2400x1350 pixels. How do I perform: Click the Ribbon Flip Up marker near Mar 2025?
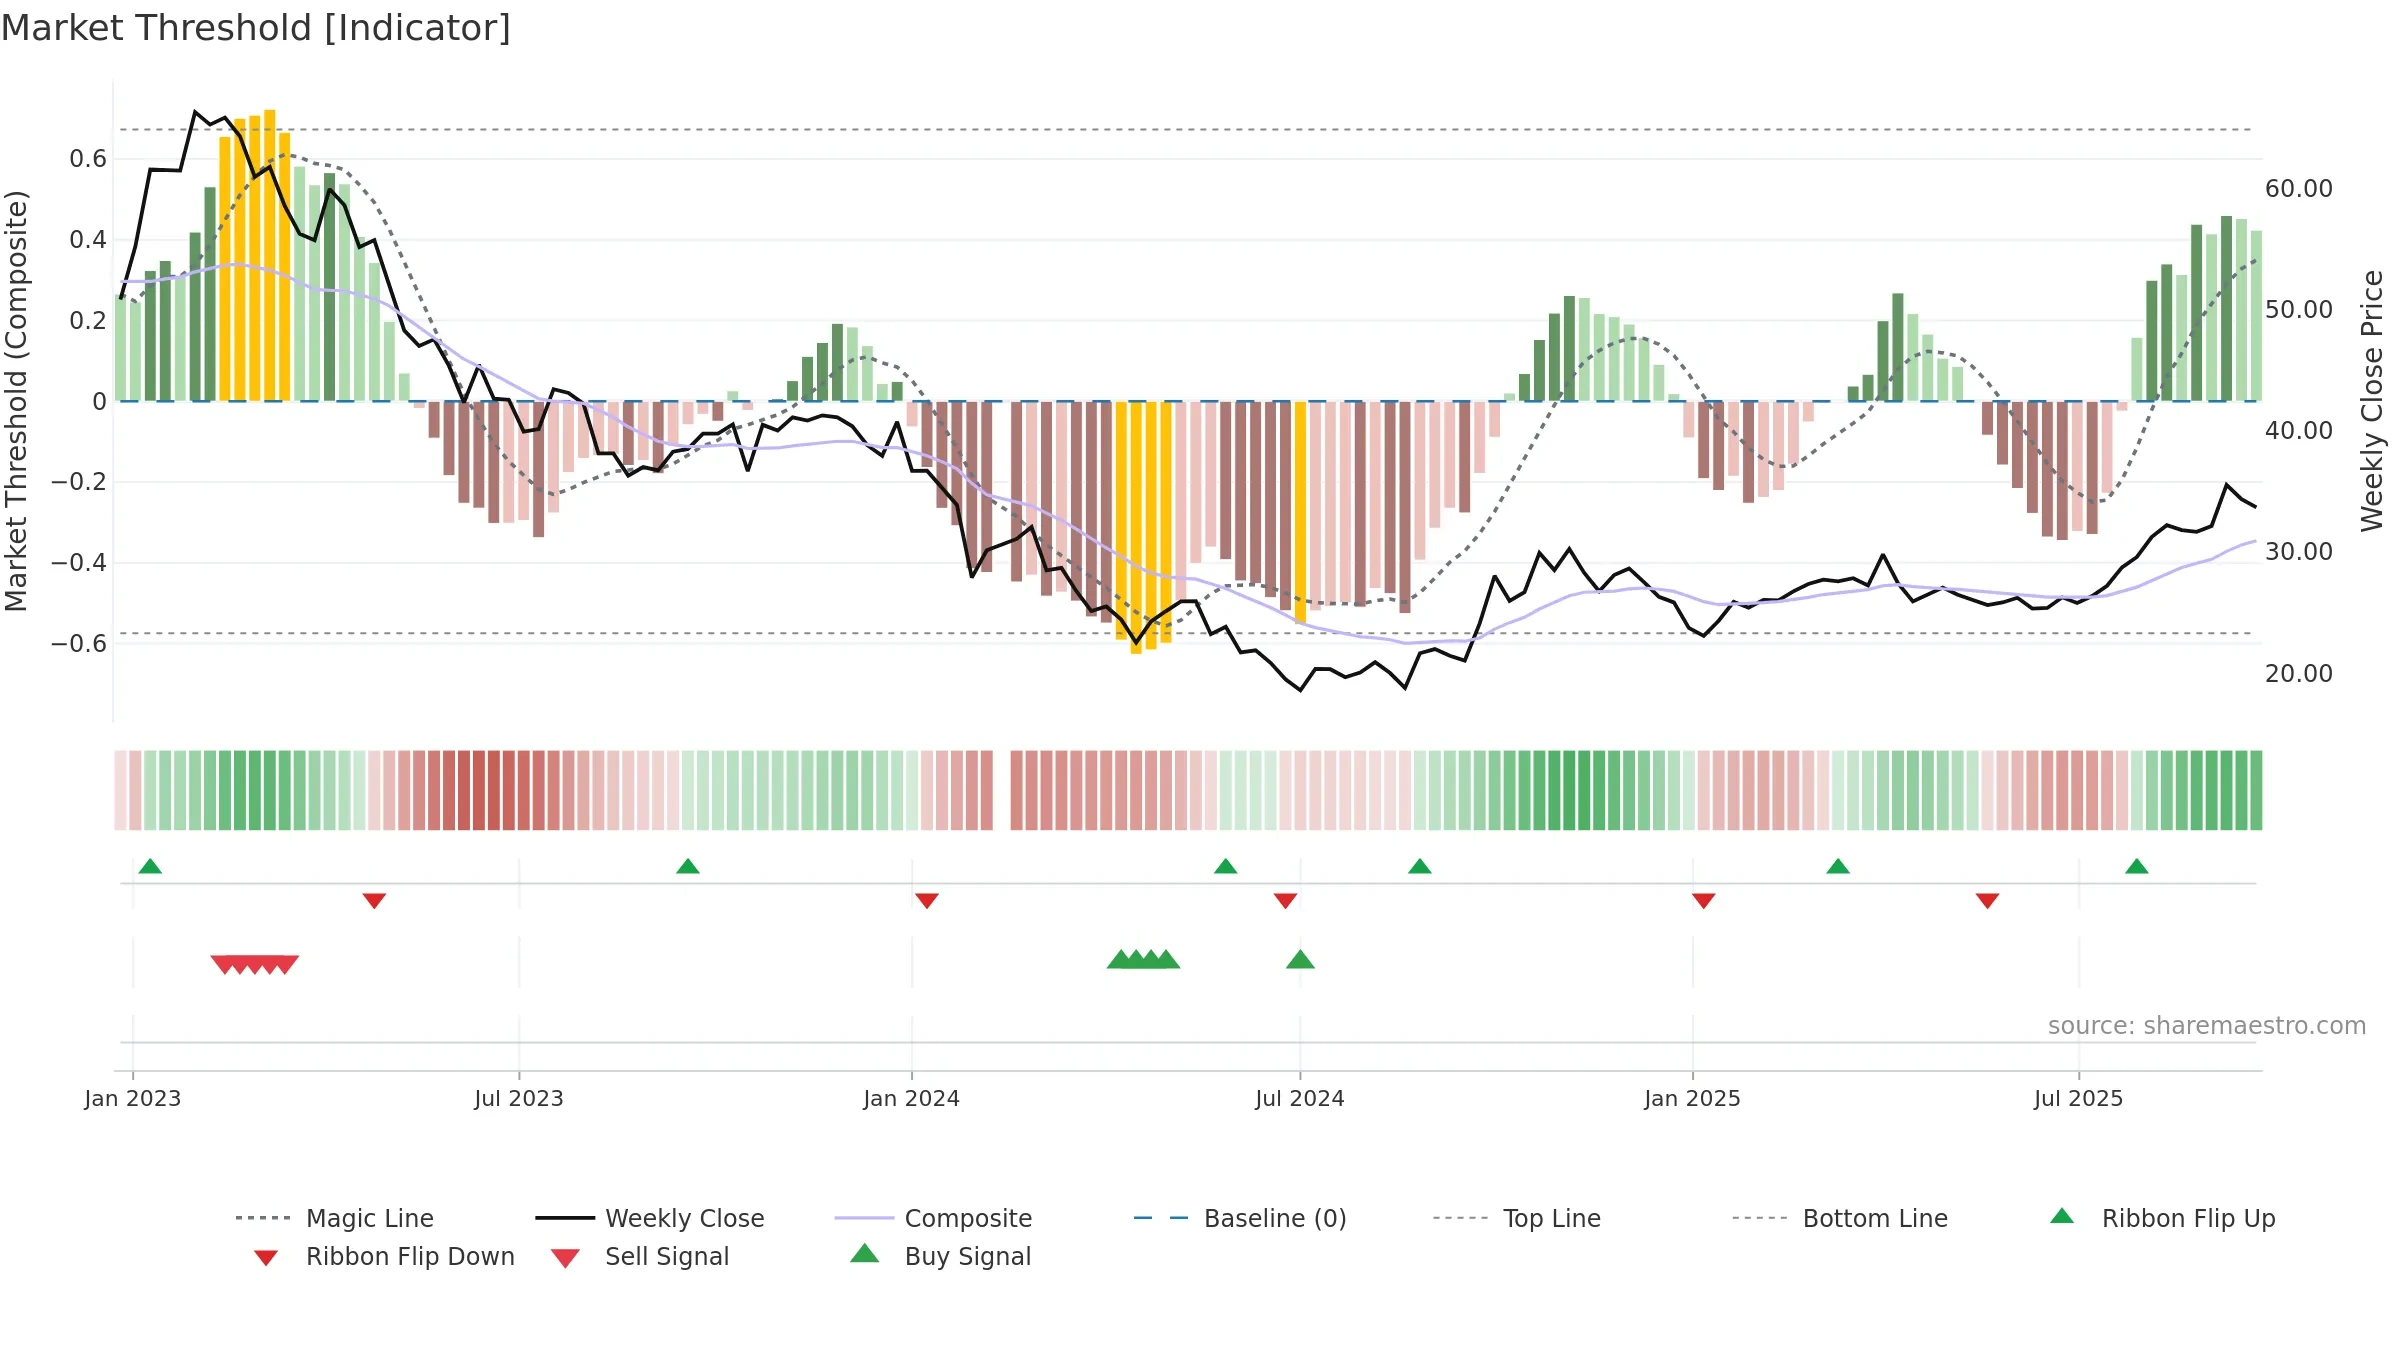pyautogui.click(x=1838, y=866)
